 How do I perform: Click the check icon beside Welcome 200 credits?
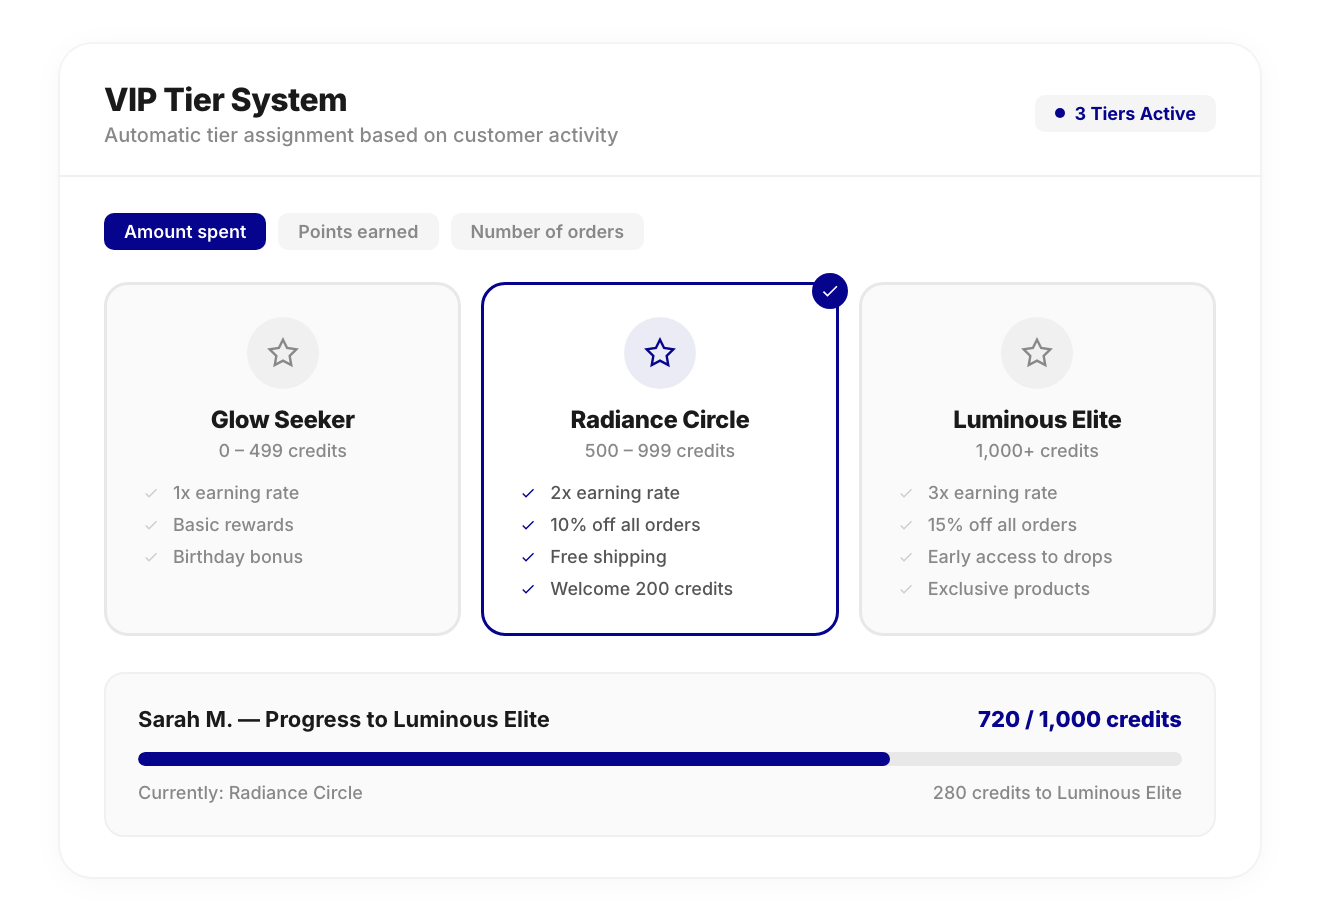click(528, 589)
